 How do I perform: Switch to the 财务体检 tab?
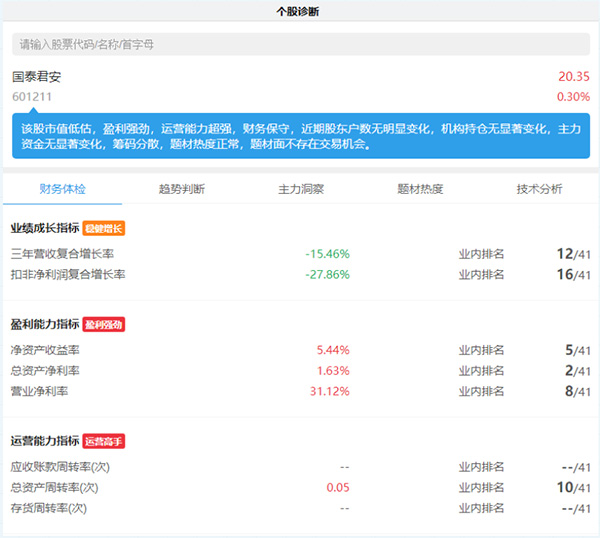[x=62, y=189]
